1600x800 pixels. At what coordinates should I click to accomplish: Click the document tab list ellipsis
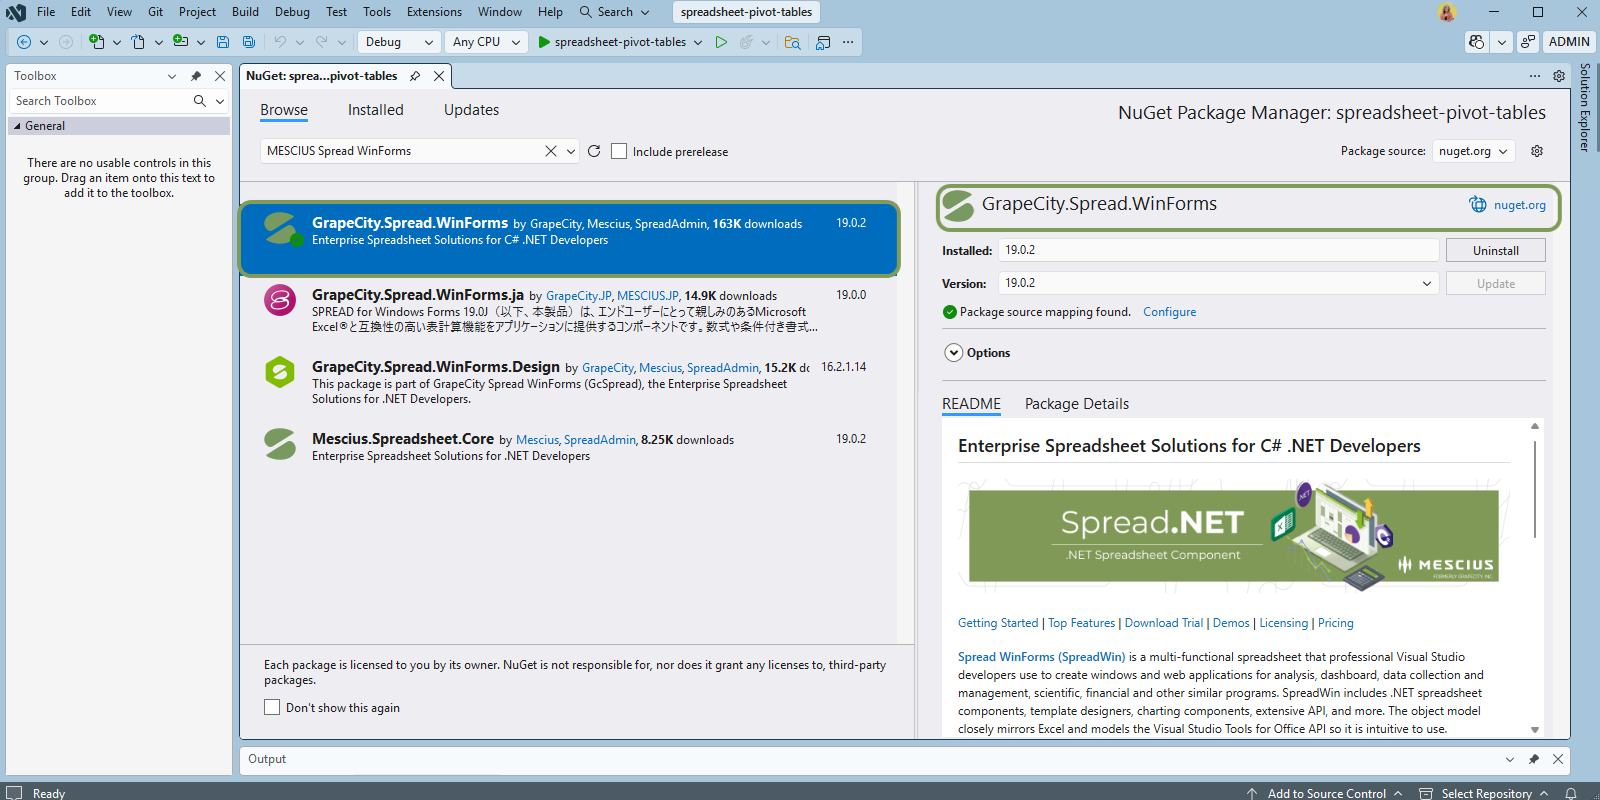coord(1535,76)
